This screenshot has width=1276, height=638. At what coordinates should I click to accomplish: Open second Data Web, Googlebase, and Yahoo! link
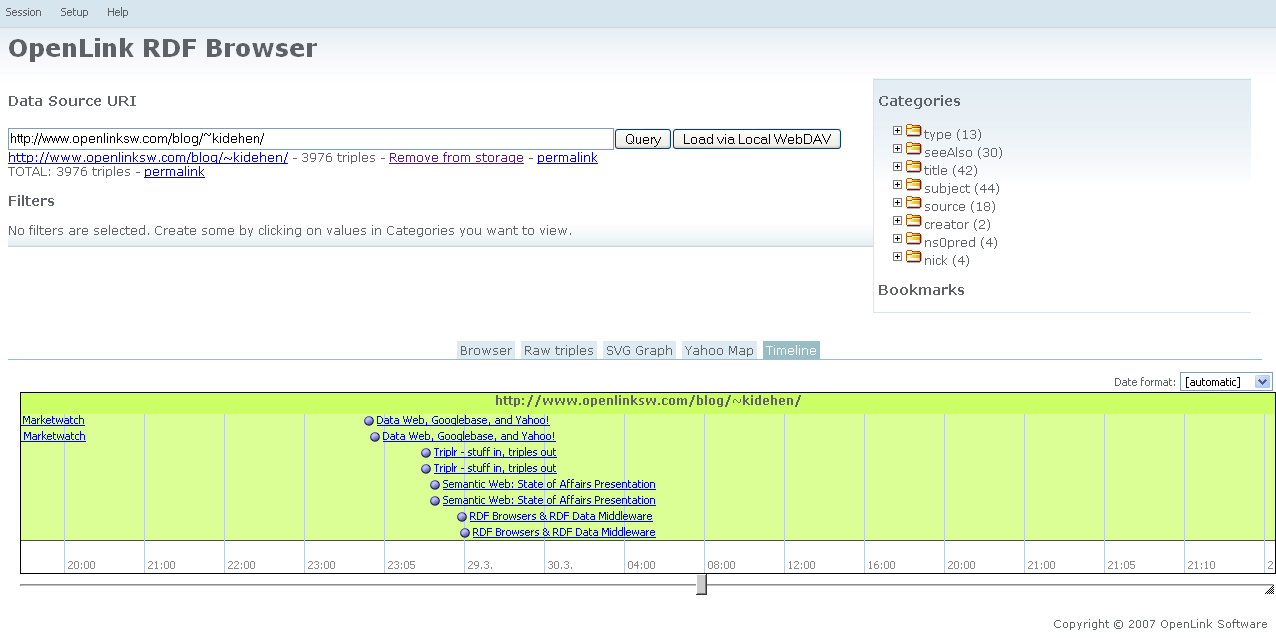pos(469,437)
